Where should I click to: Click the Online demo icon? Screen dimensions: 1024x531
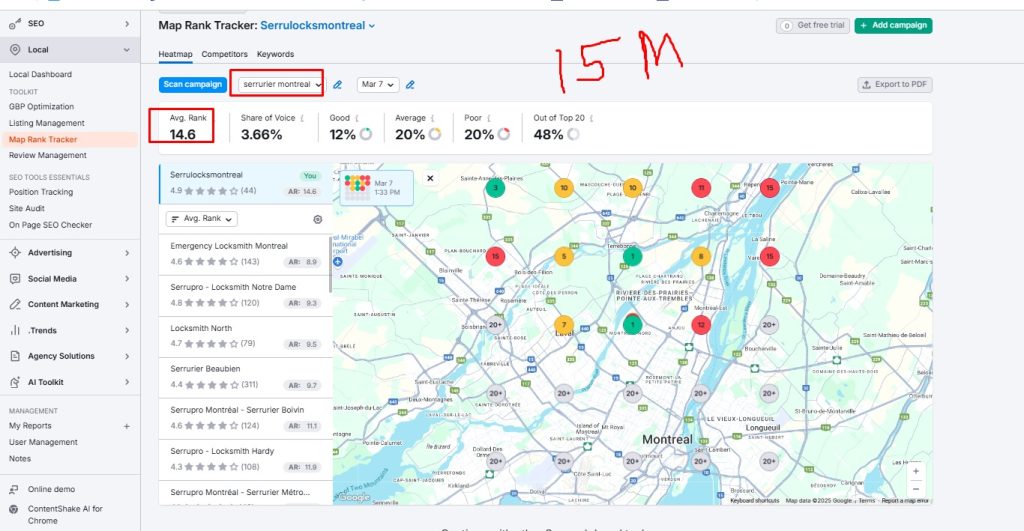click(14, 489)
